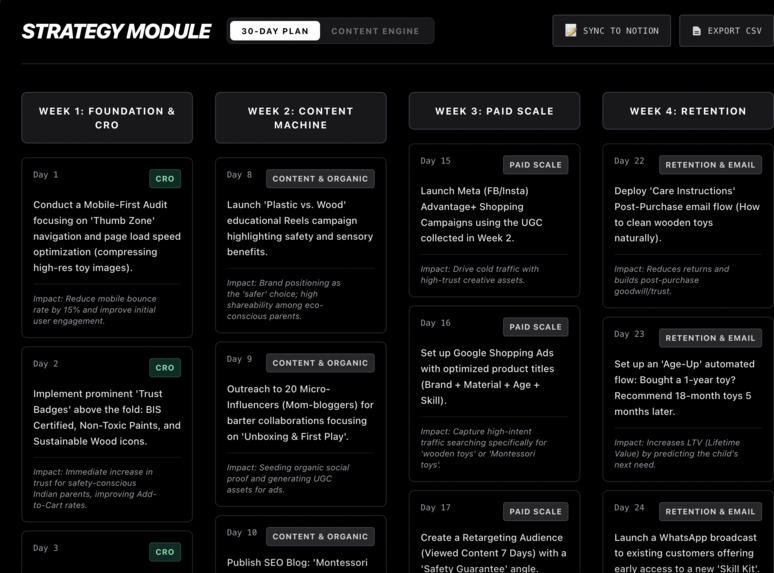This screenshot has width=774, height=573.
Task: Click the notepad icon on Sync to Notion
Action: 571,31
